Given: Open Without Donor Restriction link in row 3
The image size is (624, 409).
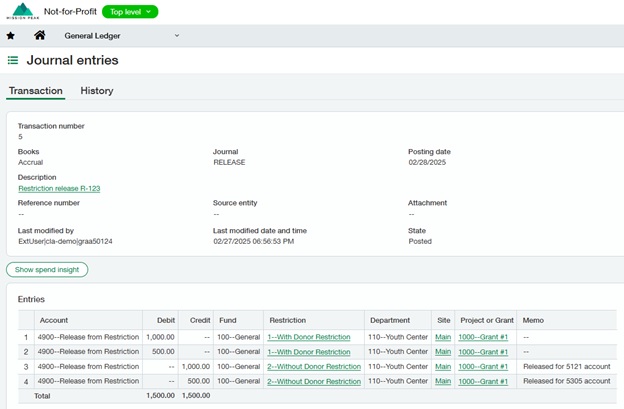Looking at the screenshot, I should (x=314, y=367).
